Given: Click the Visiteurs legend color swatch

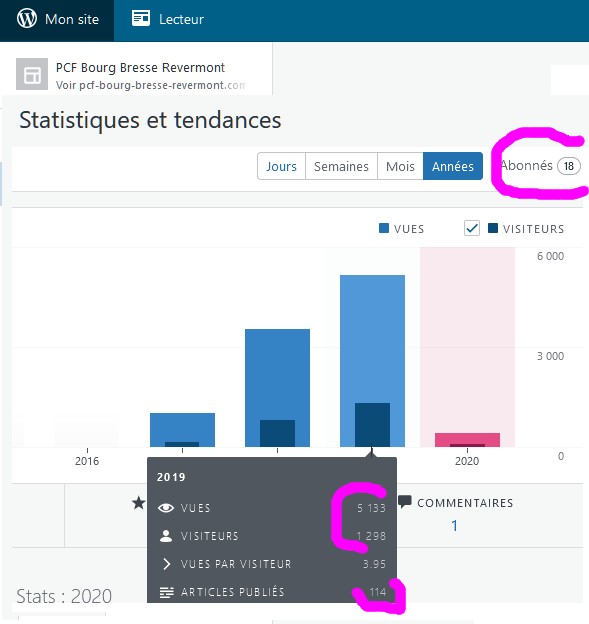Looking at the screenshot, I should [493, 228].
